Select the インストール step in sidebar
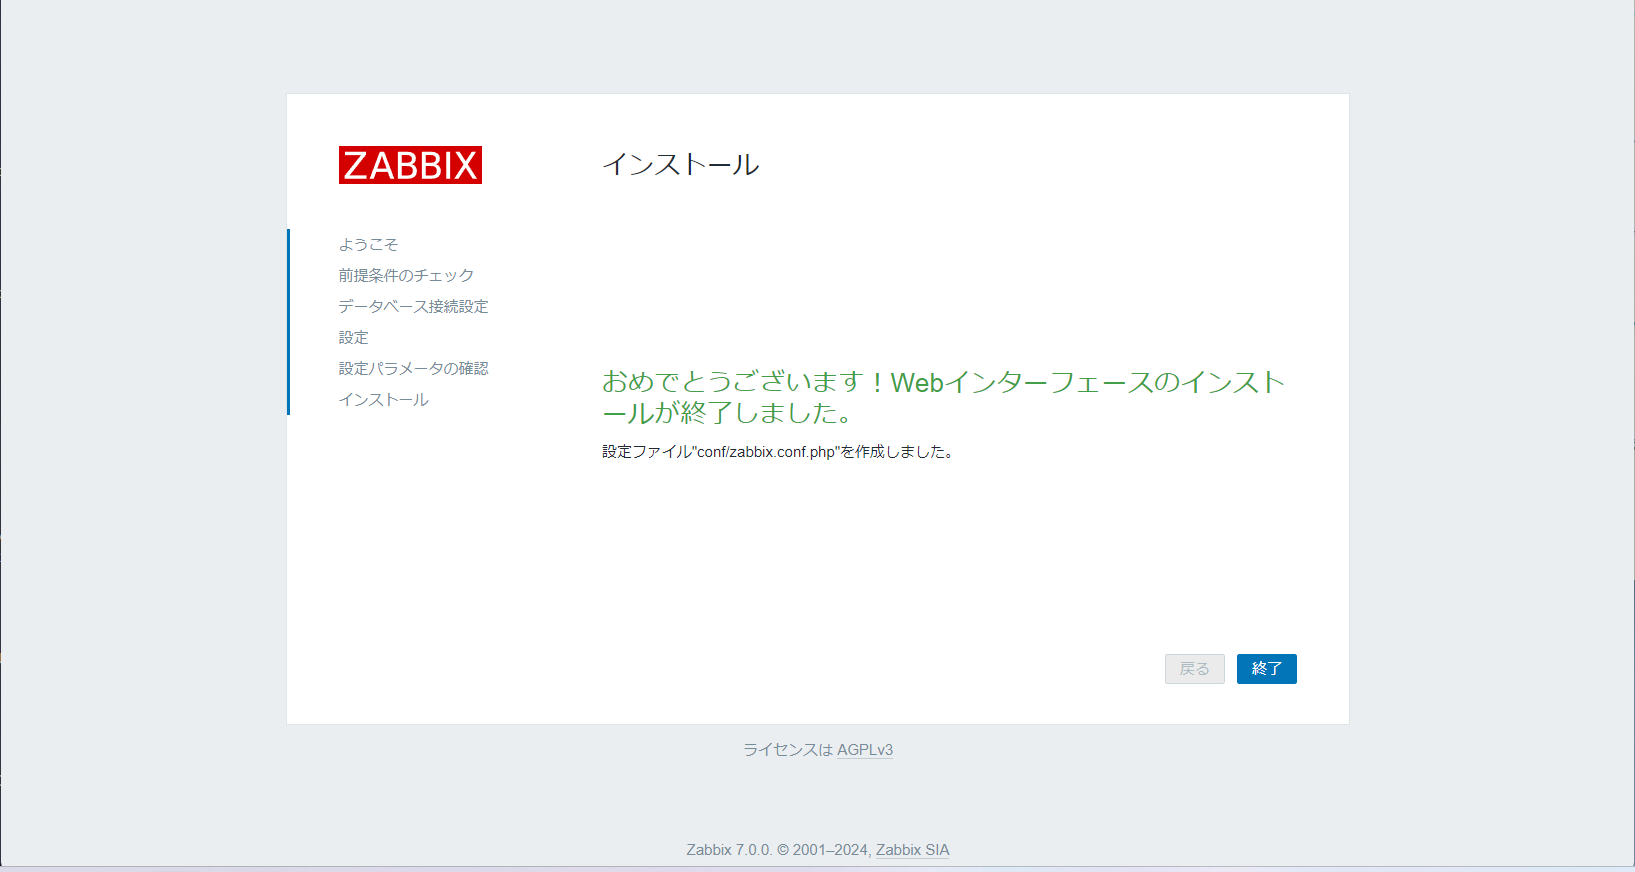1635x872 pixels. tap(383, 399)
